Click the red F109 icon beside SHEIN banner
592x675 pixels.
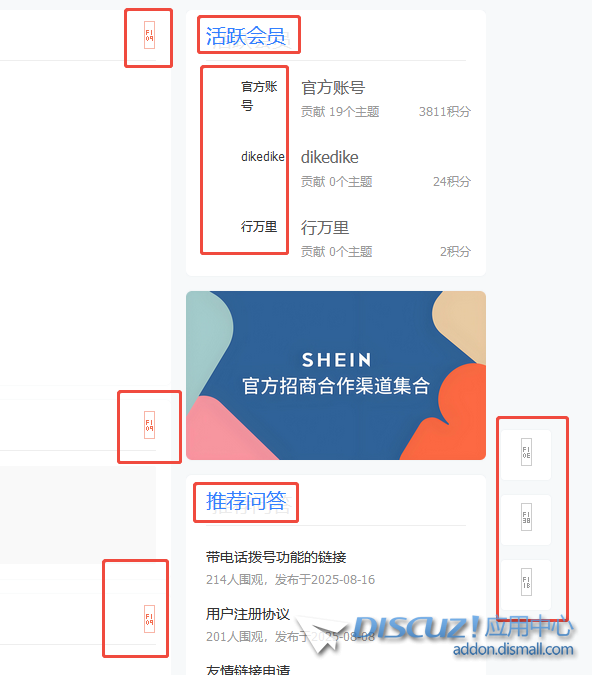click(149, 425)
